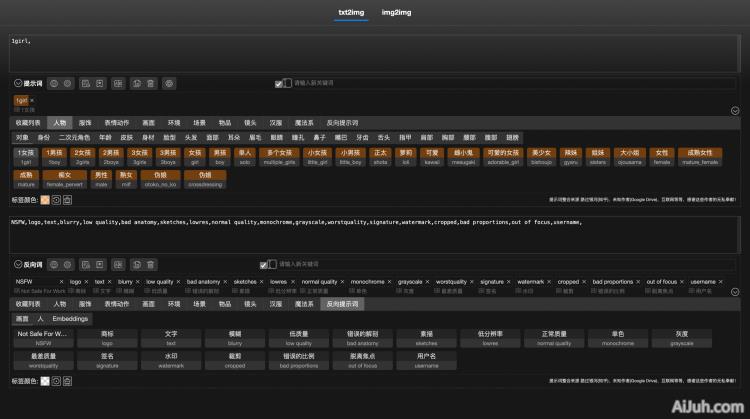Image resolution: width=750 pixels, height=419 pixels.
Task: Remove the username negative tag
Action: (721, 282)
